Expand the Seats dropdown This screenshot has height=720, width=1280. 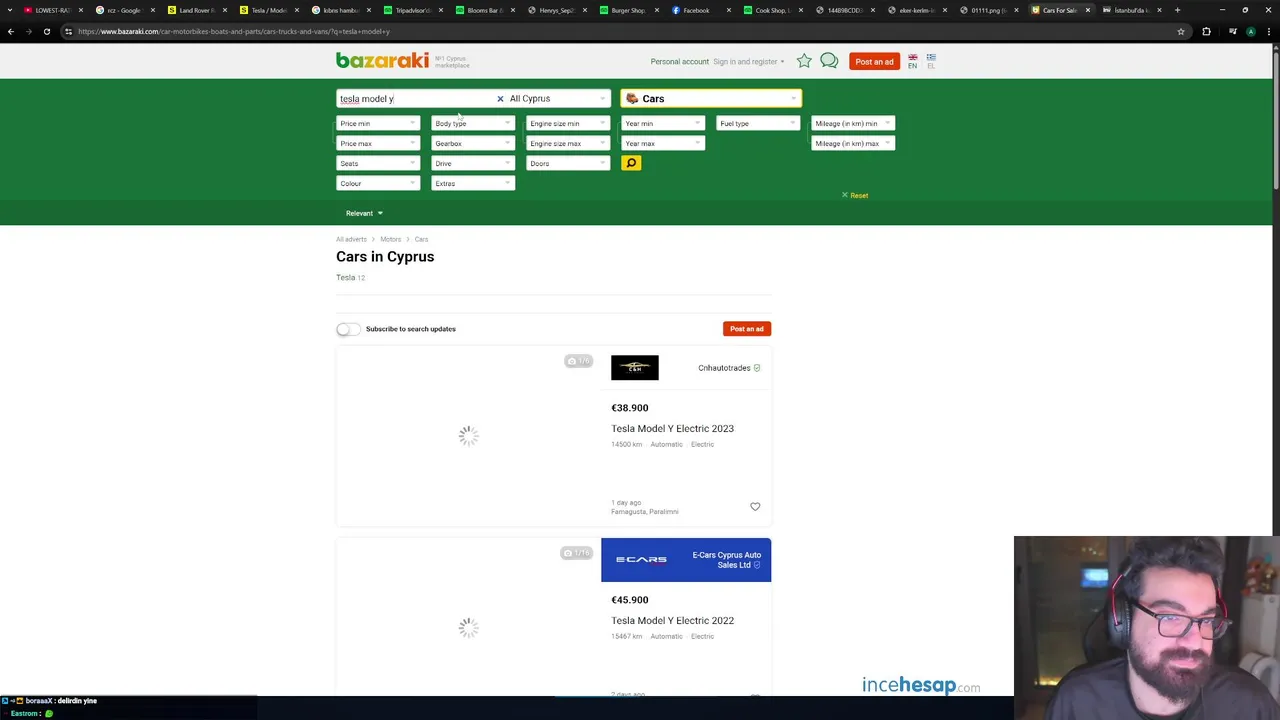[x=378, y=163]
